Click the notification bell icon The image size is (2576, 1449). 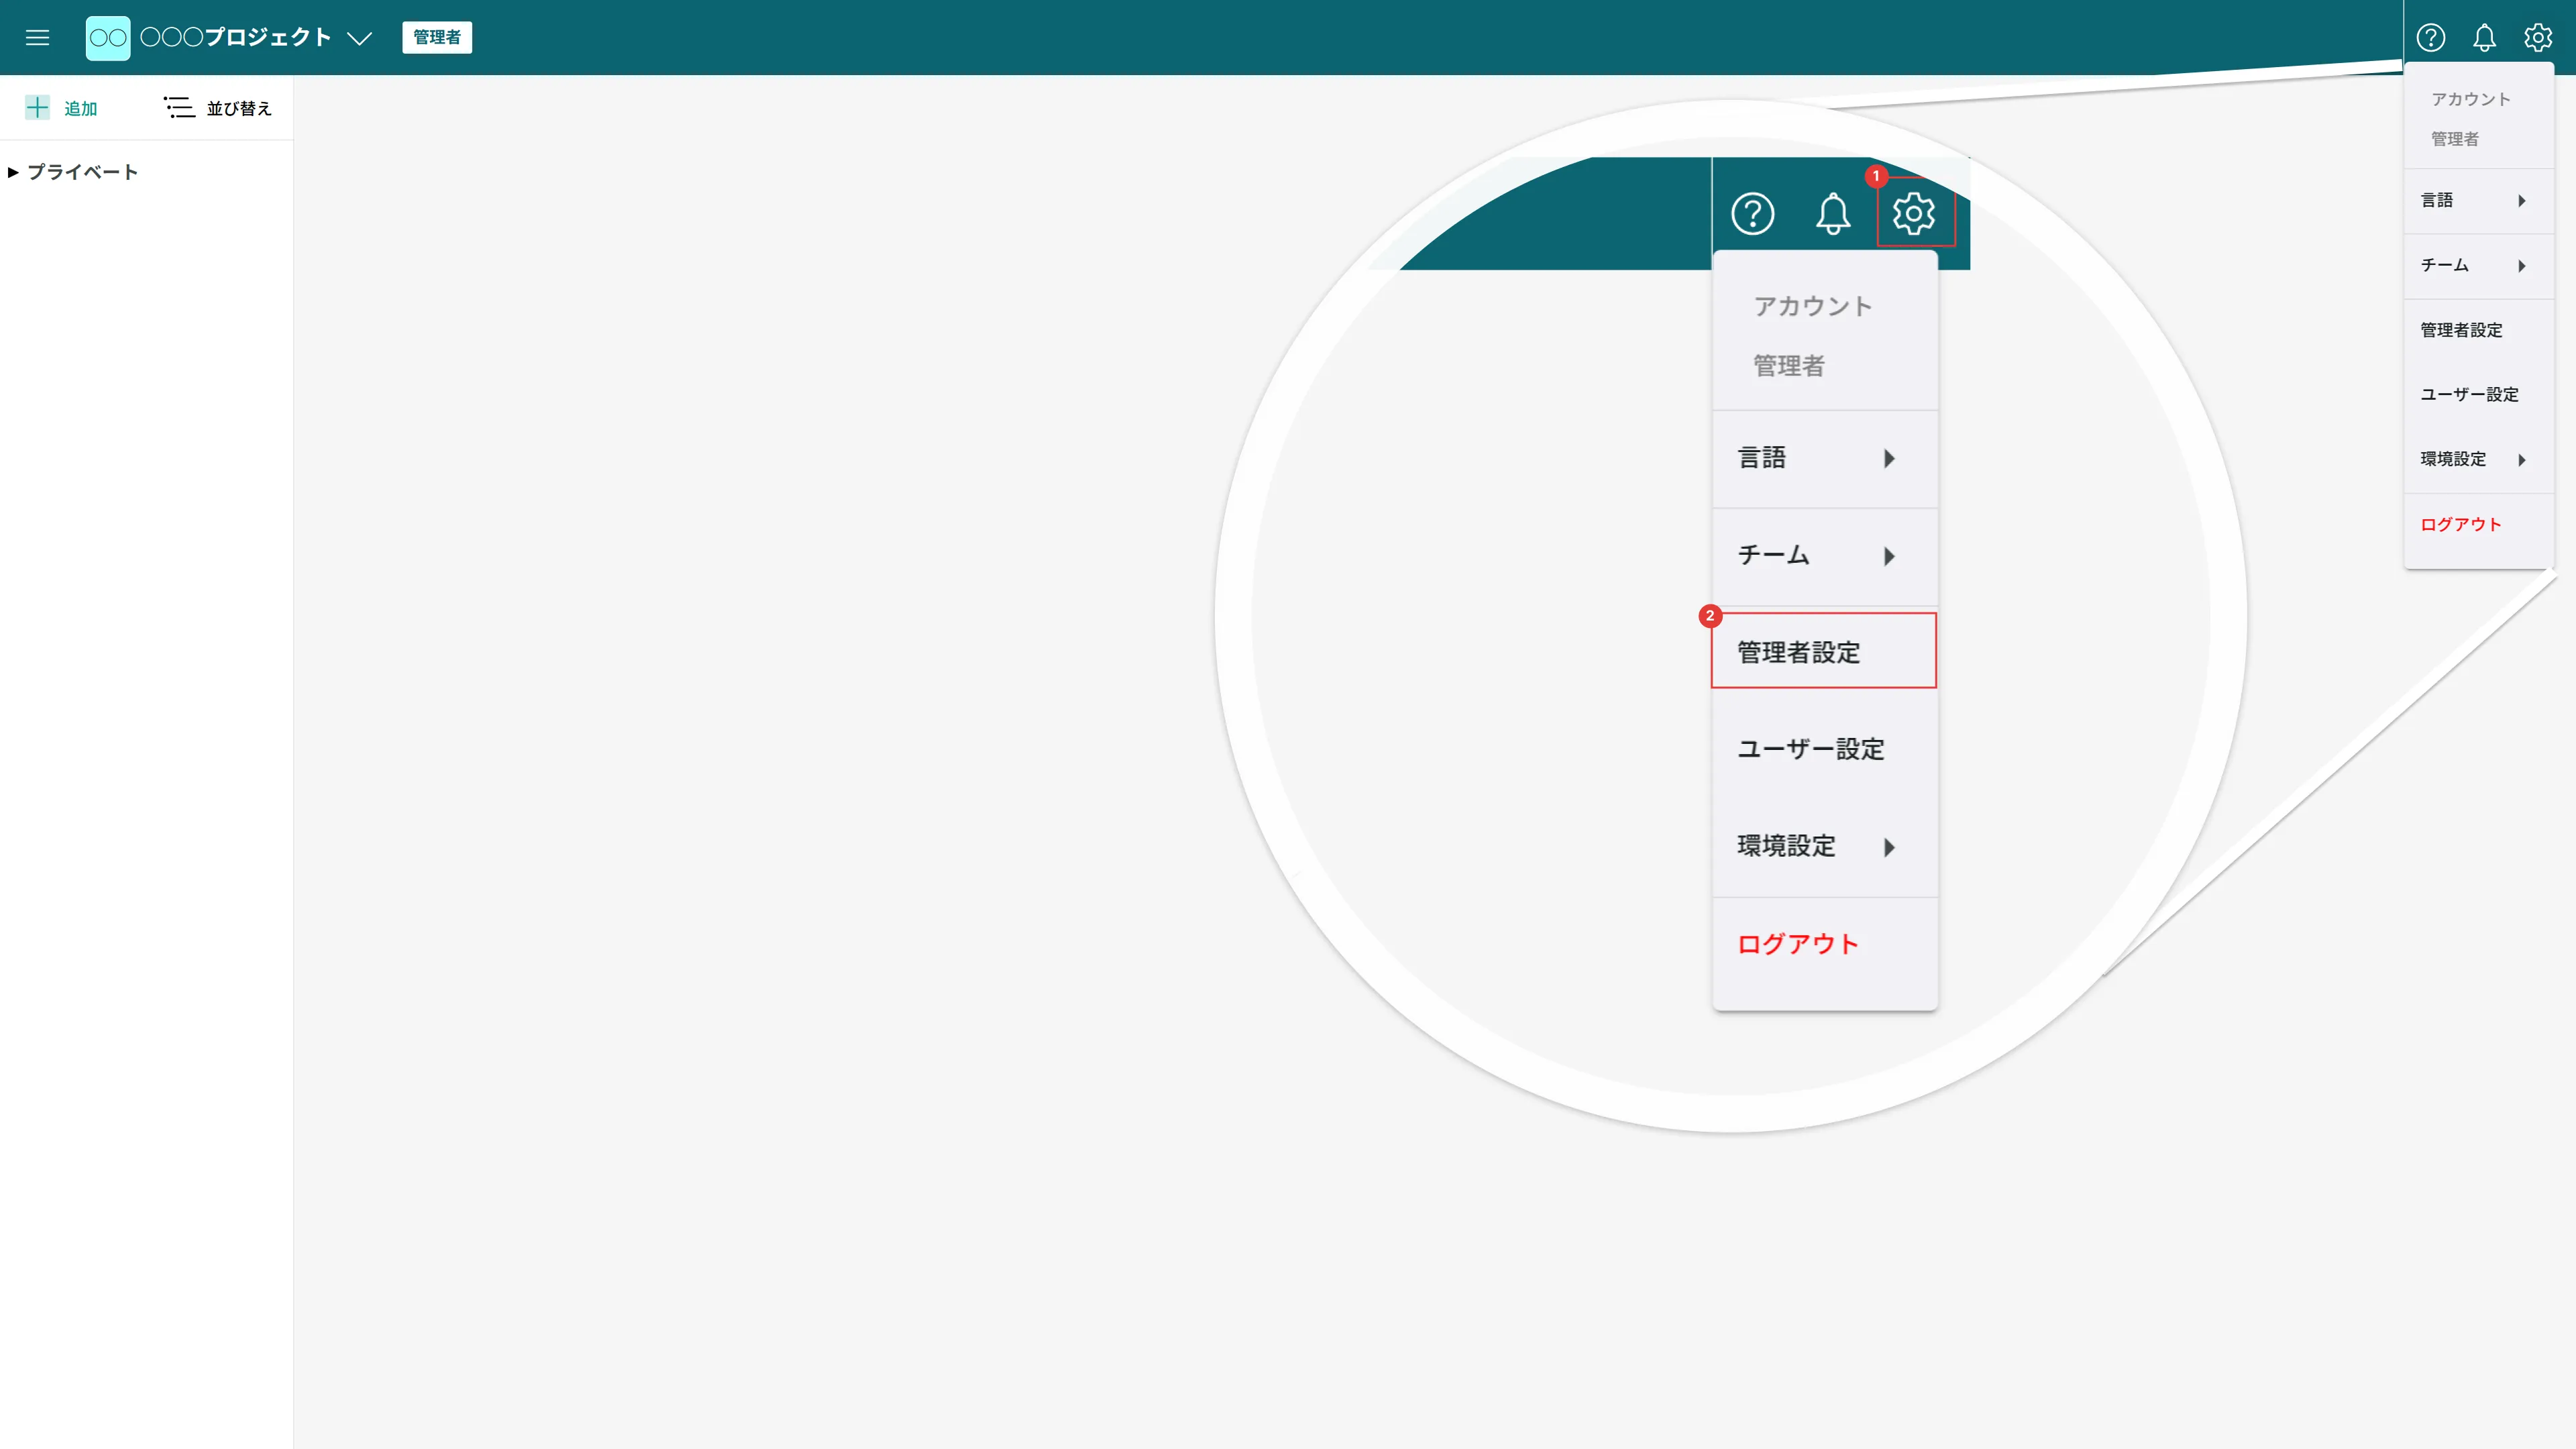click(x=2483, y=37)
